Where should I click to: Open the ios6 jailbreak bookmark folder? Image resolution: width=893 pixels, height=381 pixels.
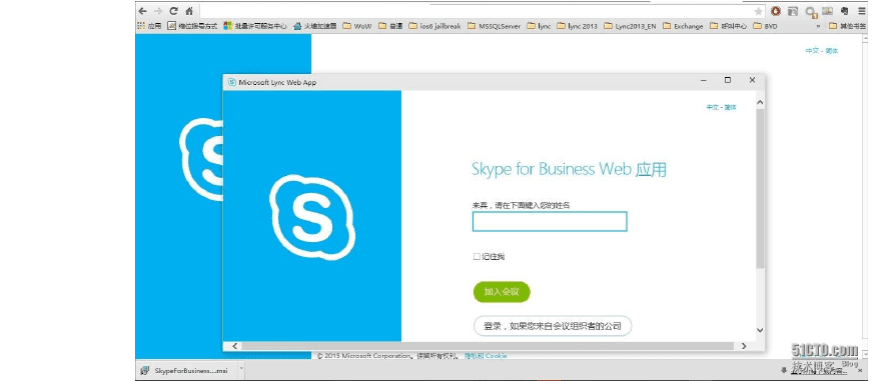coord(436,26)
